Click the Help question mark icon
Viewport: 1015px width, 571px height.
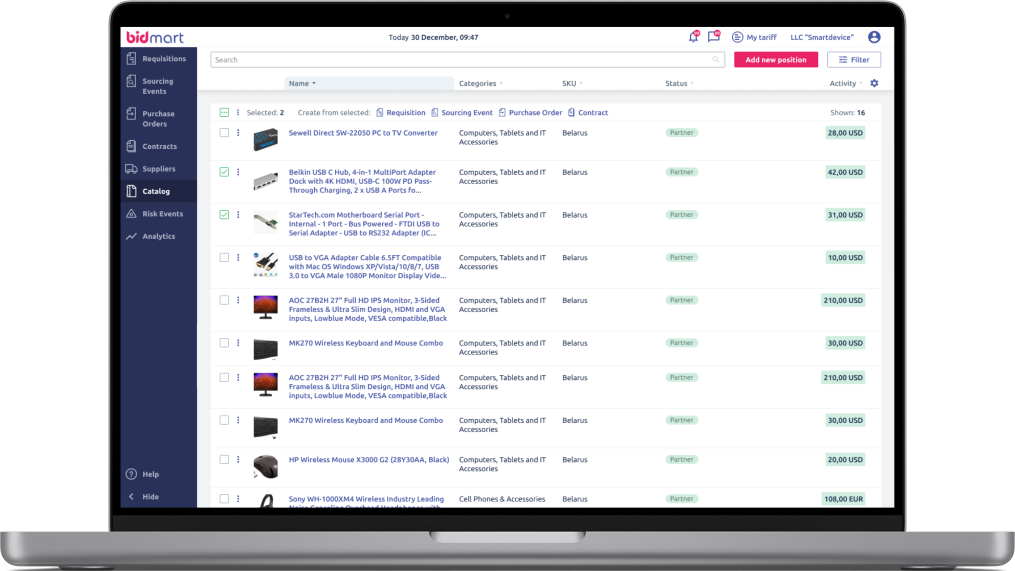pos(131,474)
